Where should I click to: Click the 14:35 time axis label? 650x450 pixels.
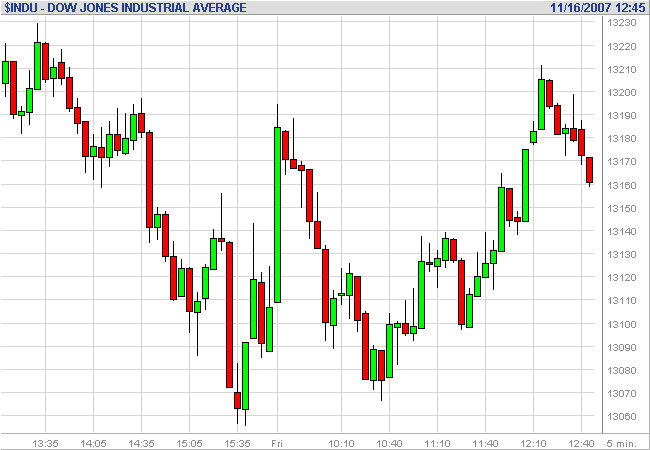pos(141,444)
